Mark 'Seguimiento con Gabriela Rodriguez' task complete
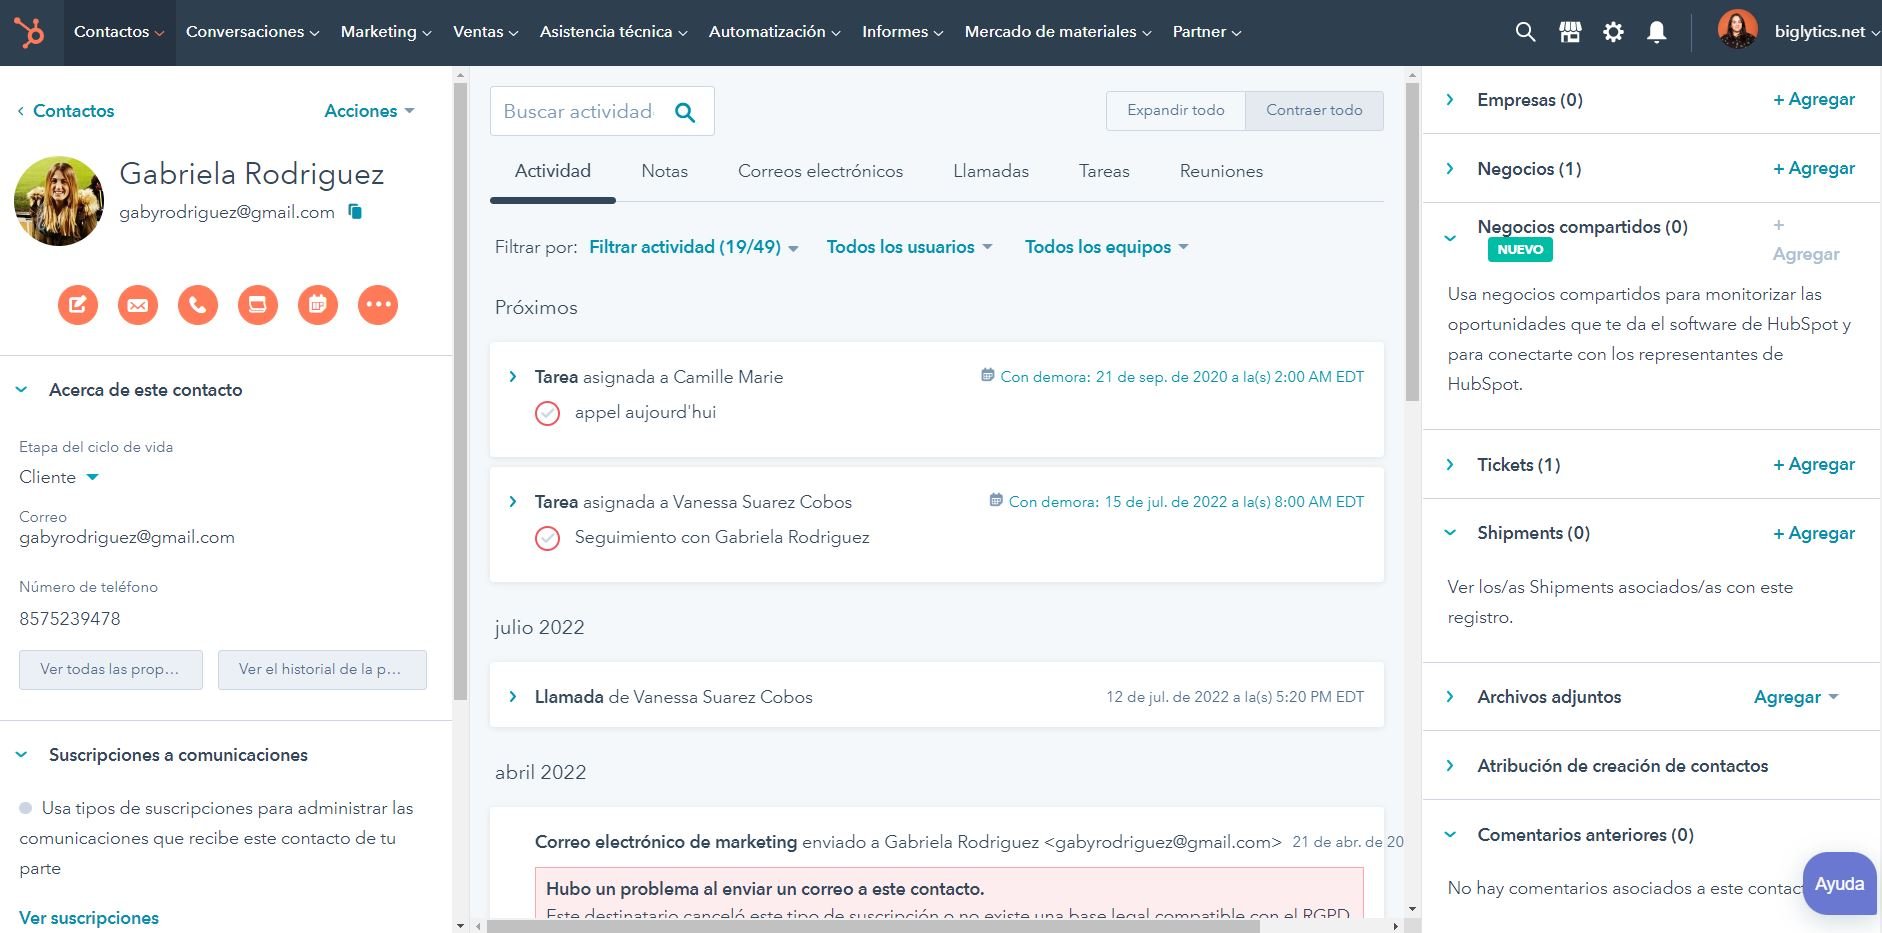The width and height of the screenshot is (1882, 933). click(x=547, y=538)
